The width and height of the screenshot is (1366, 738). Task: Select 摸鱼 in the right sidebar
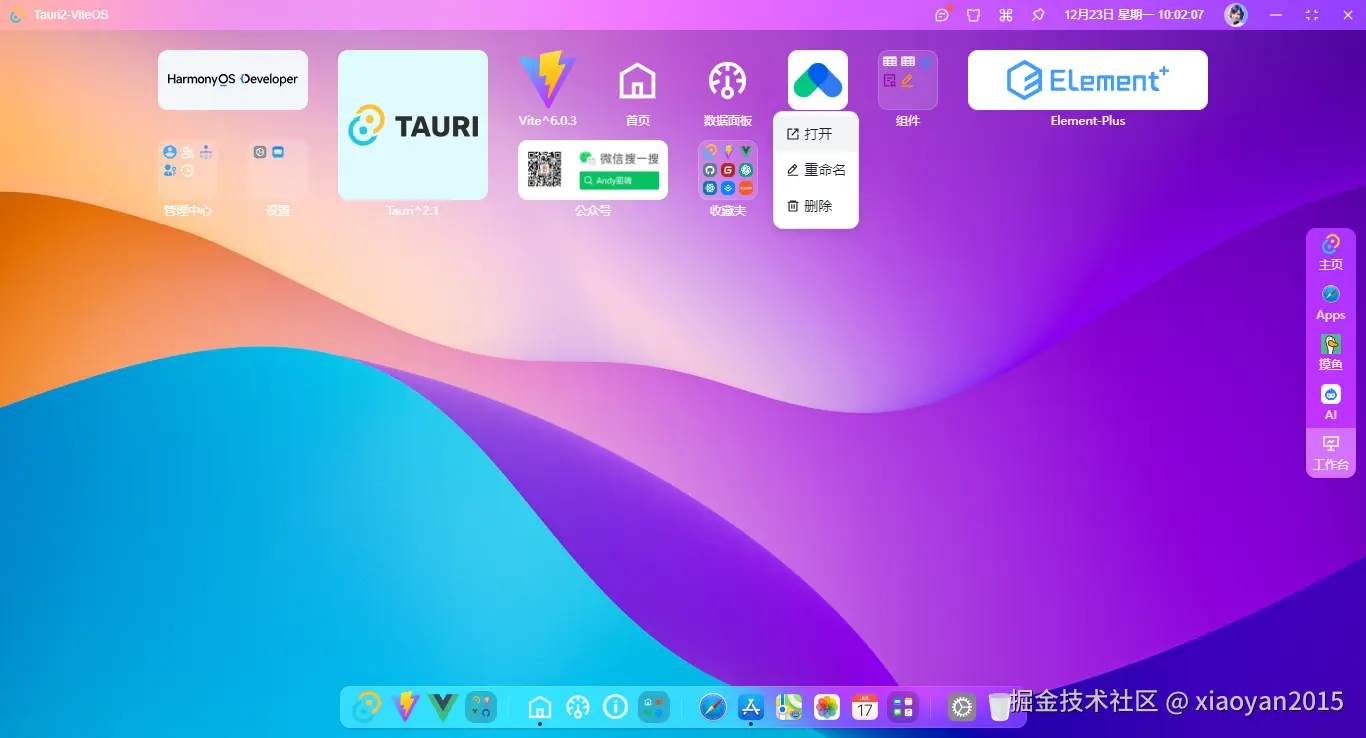coord(1331,353)
